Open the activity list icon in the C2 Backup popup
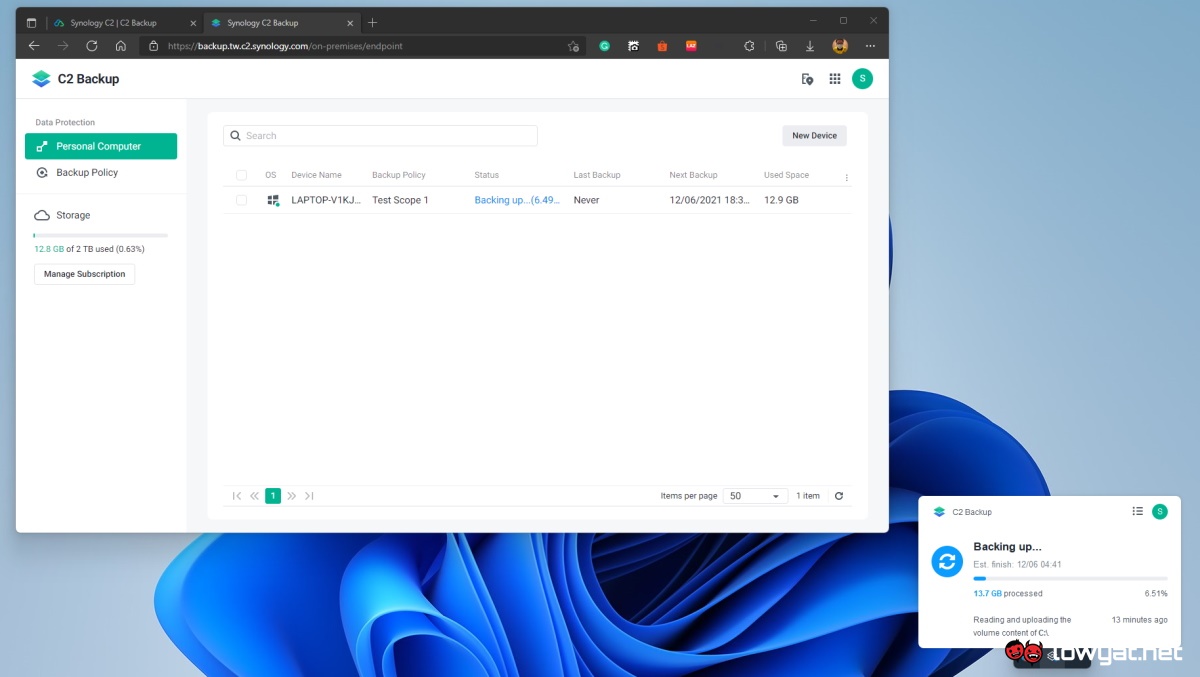The width and height of the screenshot is (1200, 677). pos(1137,511)
